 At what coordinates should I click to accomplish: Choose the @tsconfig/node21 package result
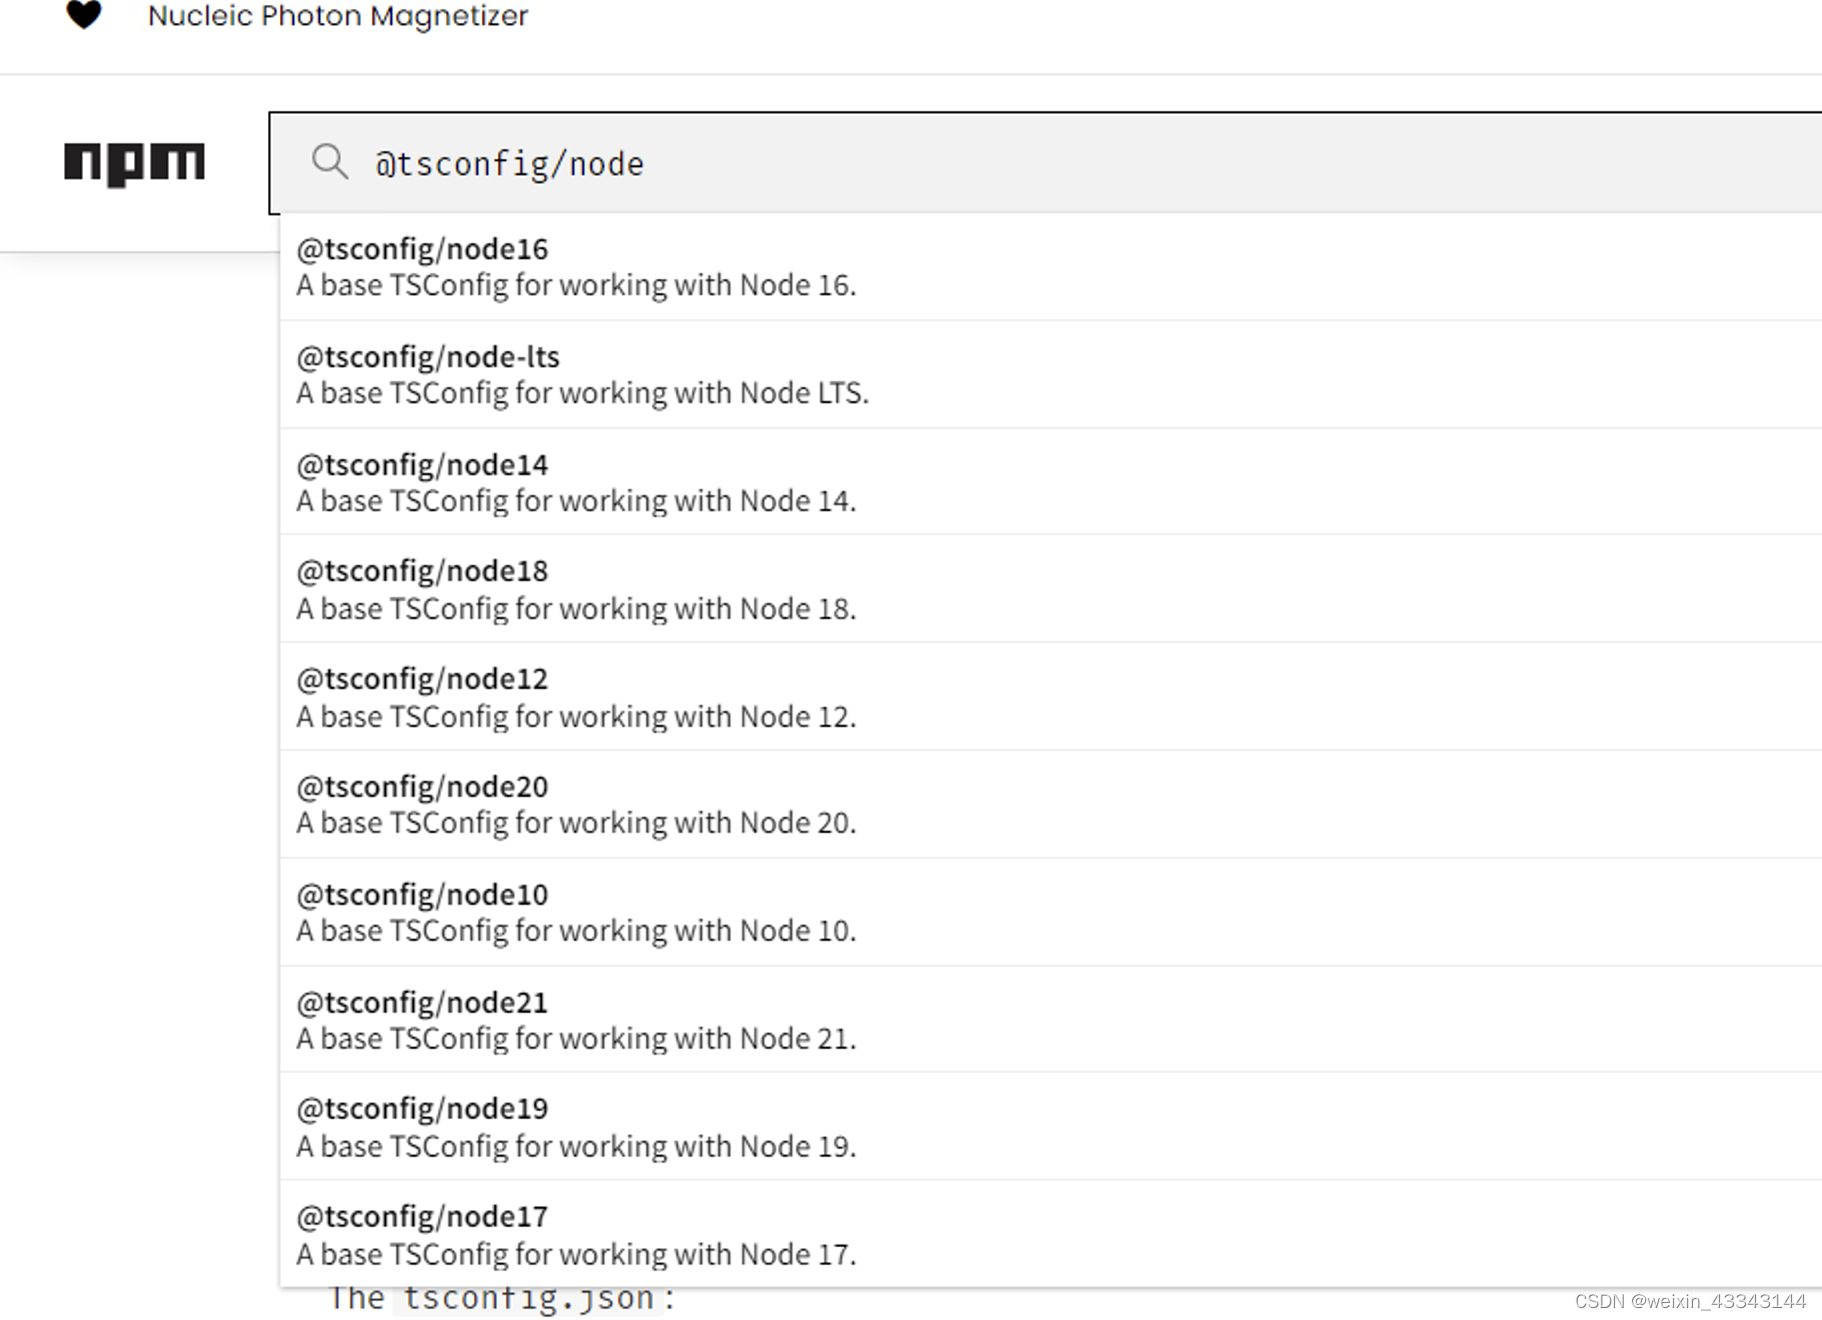tap(1051, 1020)
